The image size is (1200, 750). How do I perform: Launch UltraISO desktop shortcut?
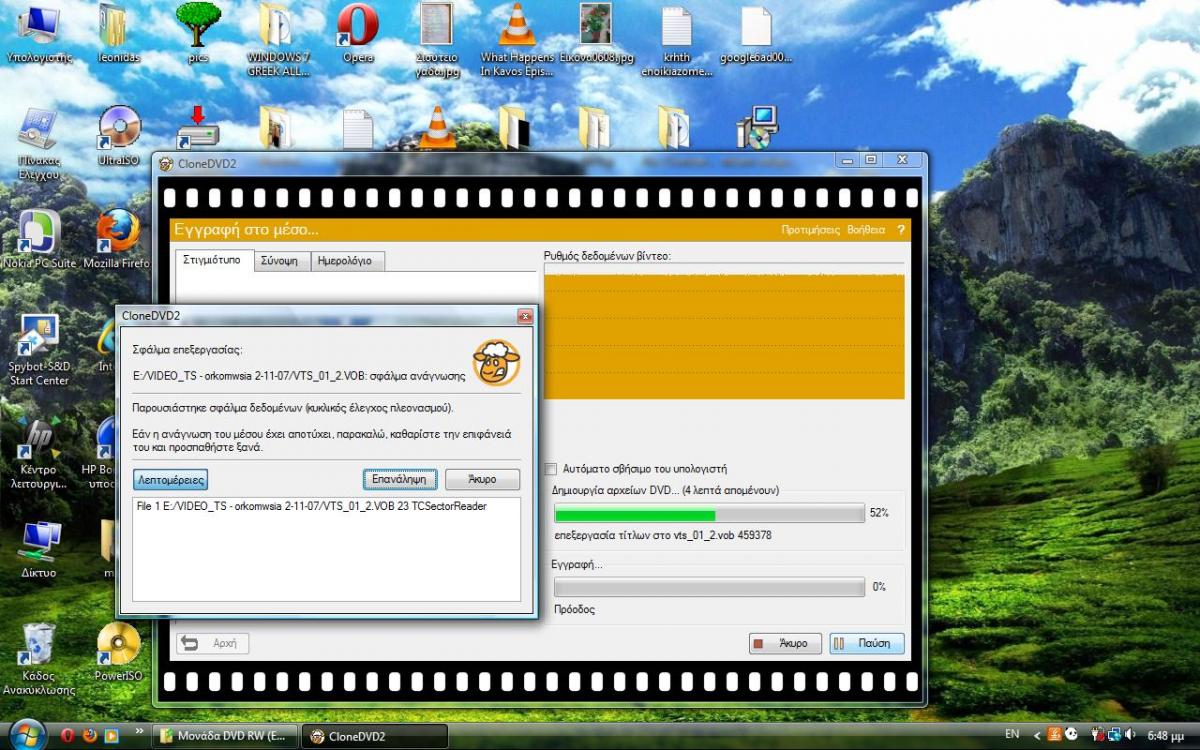[118, 135]
